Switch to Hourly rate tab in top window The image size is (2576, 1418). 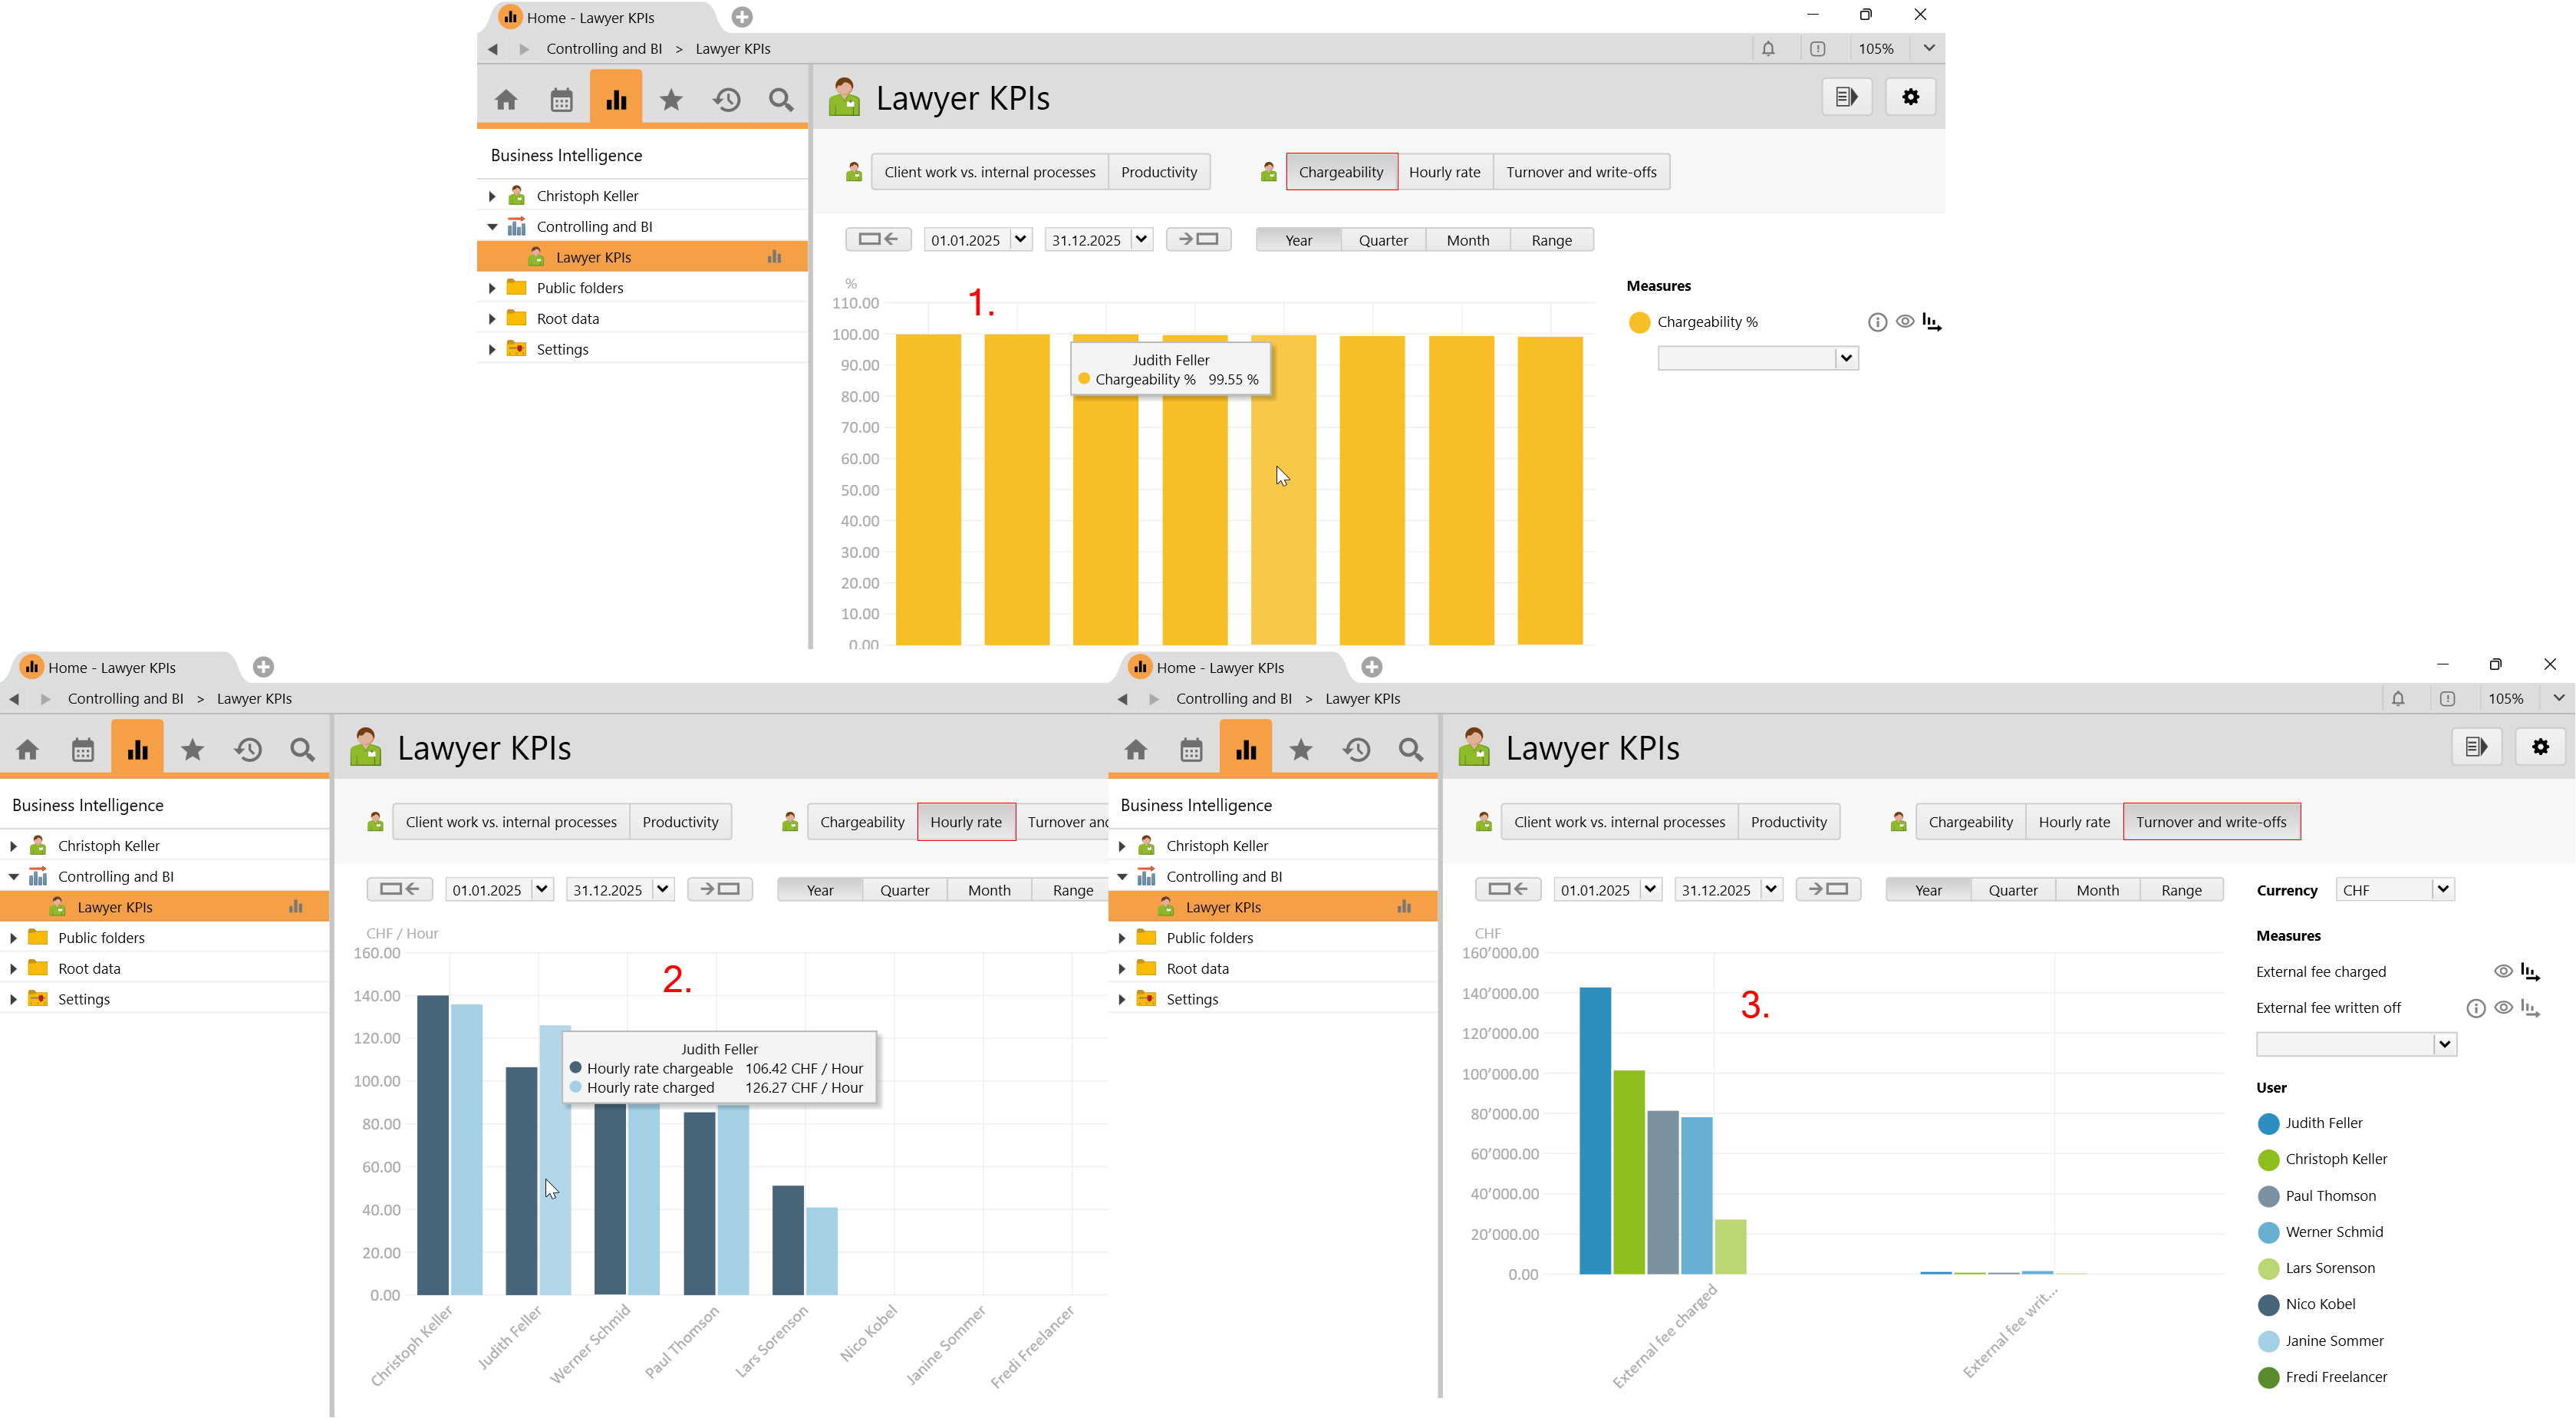tap(1444, 172)
